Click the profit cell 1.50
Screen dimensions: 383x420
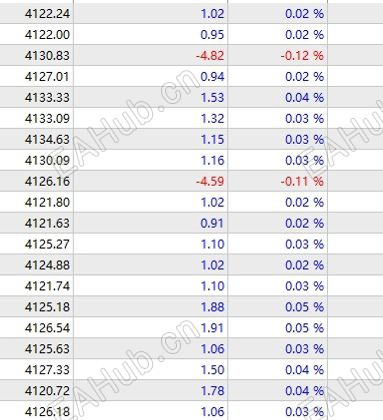(x=212, y=370)
